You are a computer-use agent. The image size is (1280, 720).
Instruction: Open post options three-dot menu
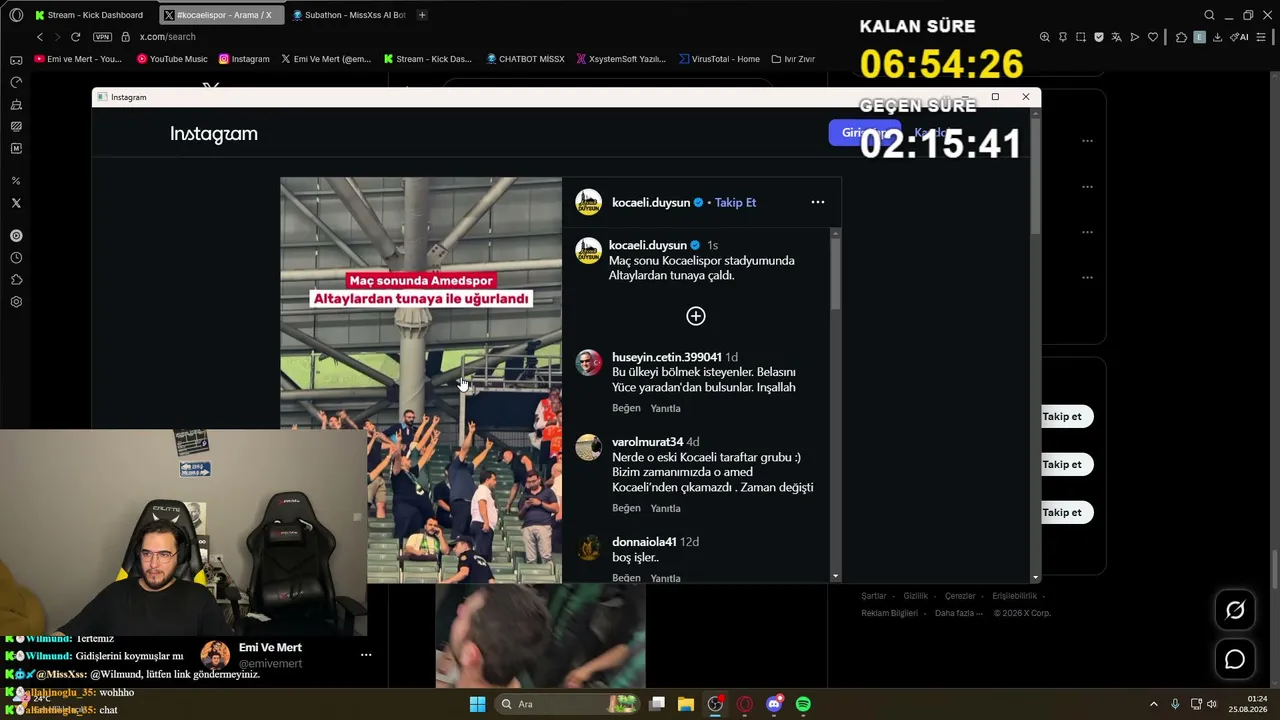click(x=818, y=202)
